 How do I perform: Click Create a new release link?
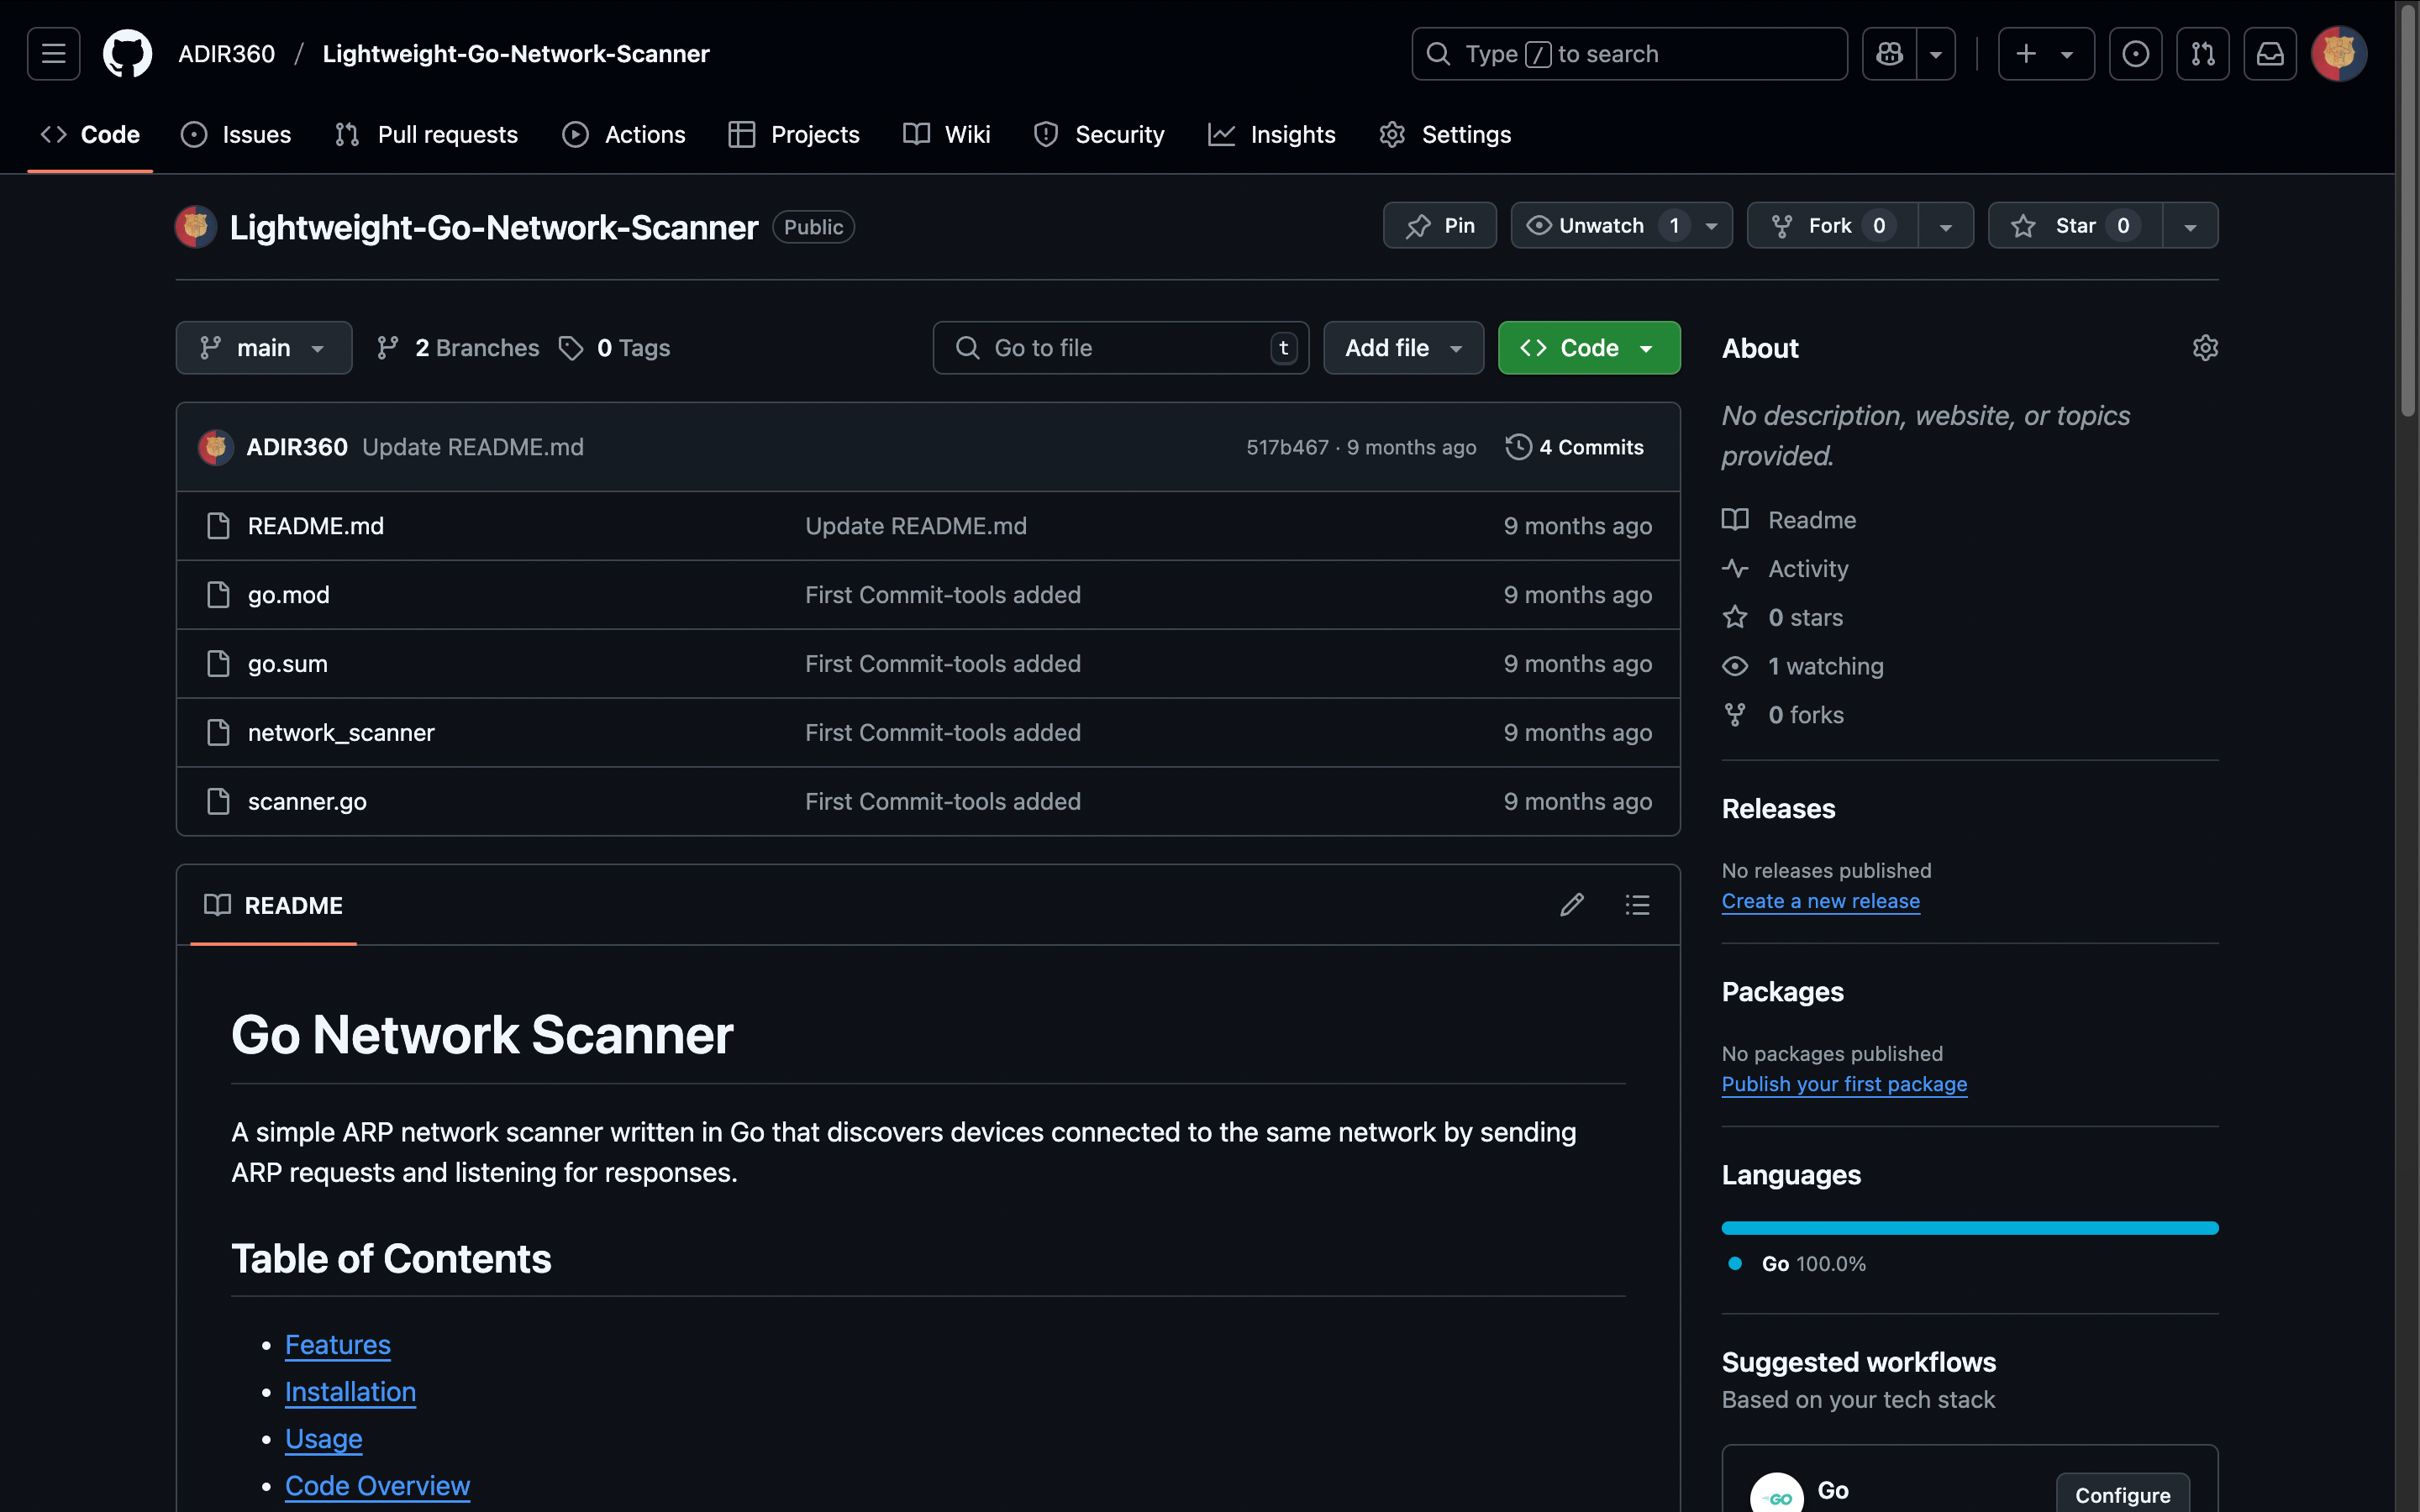[1821, 901]
